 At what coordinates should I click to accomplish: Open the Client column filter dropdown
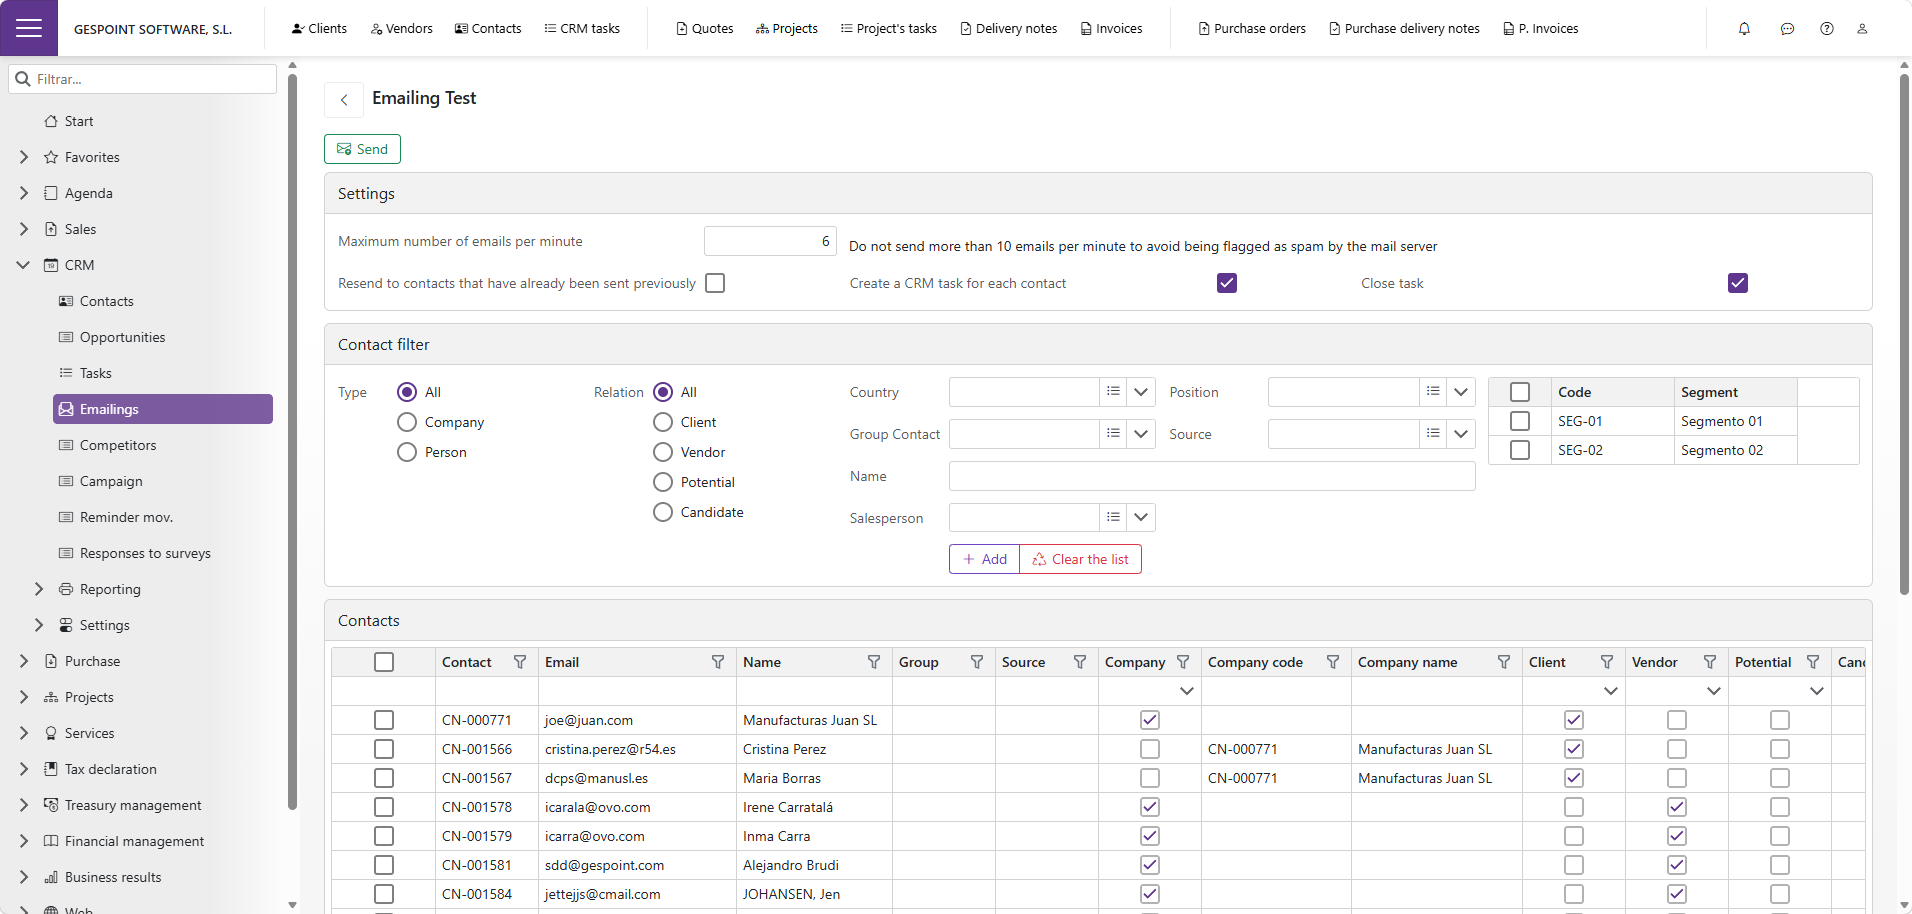[1610, 691]
